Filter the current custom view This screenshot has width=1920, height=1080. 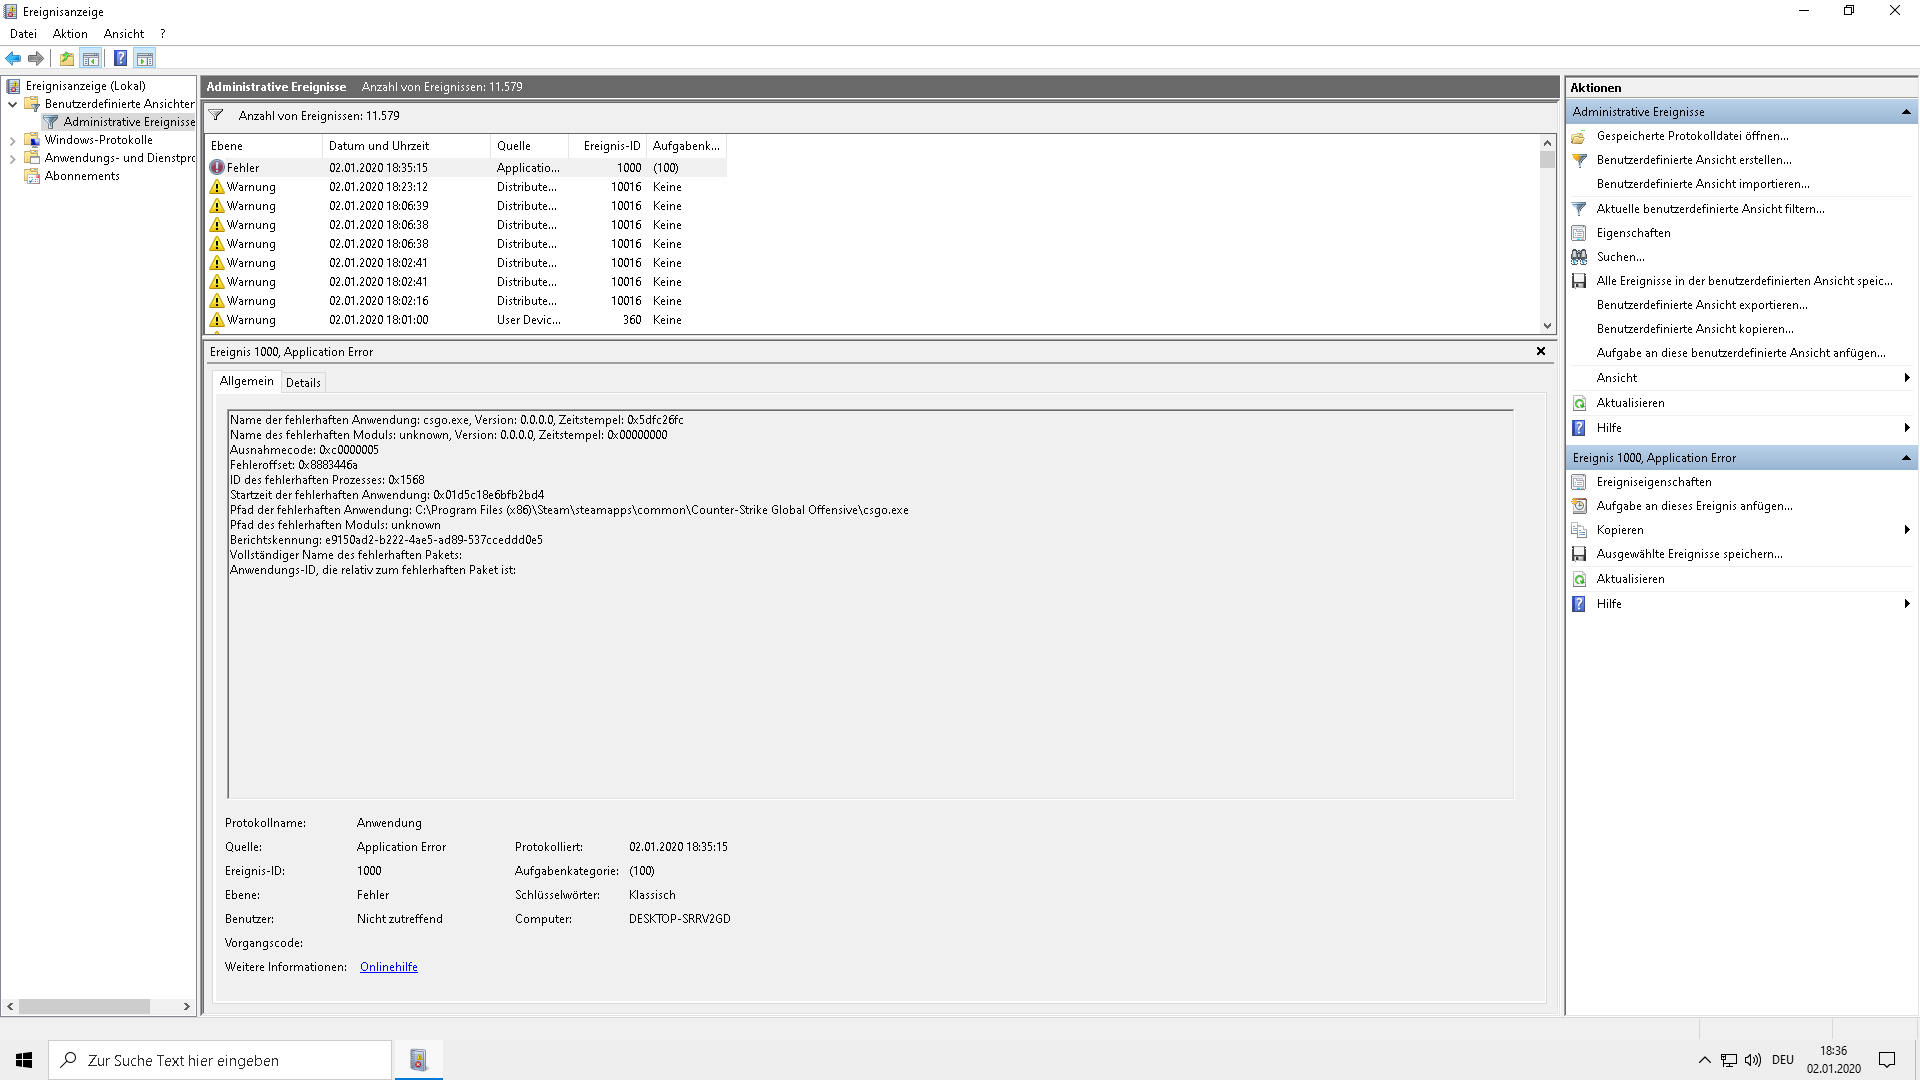1711,208
